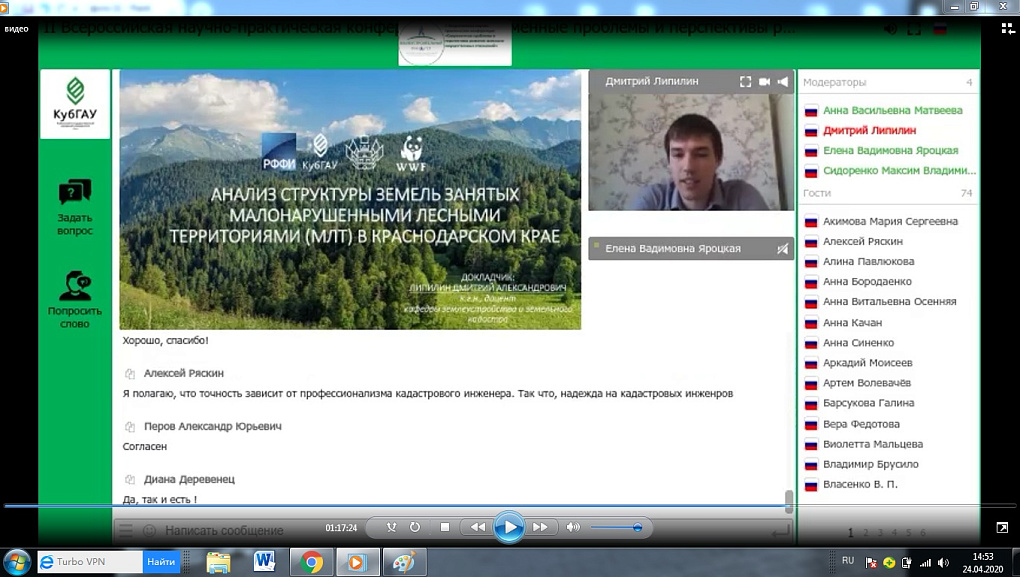Click the 'Попросить слово' request-to-speak icon
Screen dimensions: 1020x577
point(75,285)
